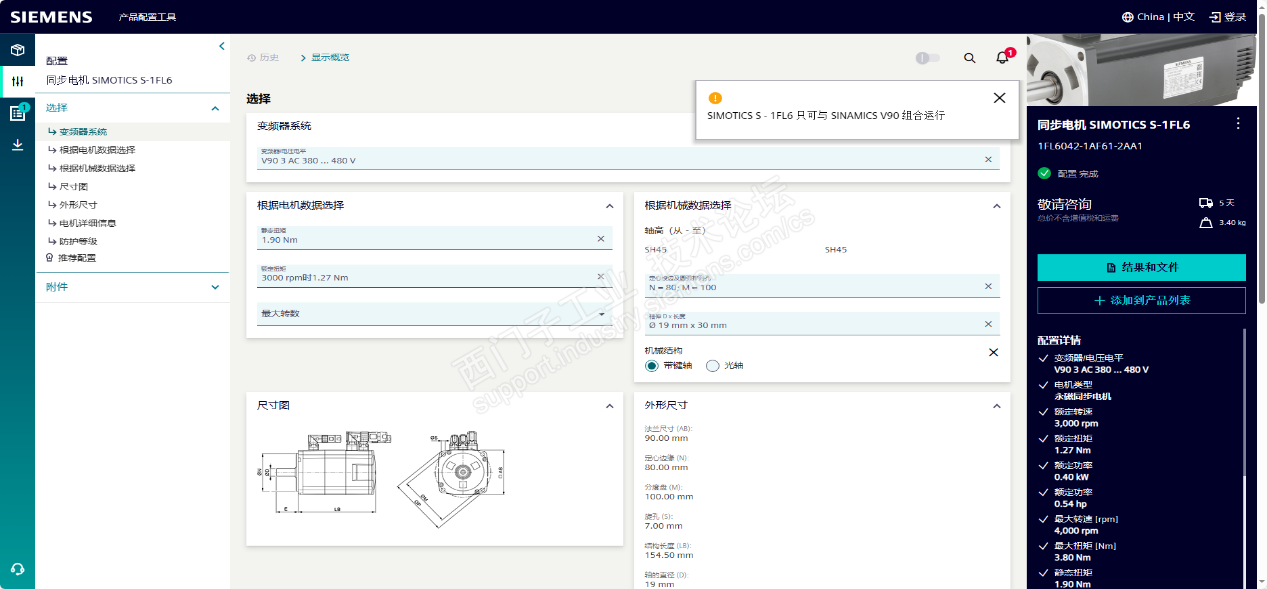This screenshot has height=589, width=1267.
Task: Clear the N = 80; M = 100 field
Action: click(x=988, y=286)
